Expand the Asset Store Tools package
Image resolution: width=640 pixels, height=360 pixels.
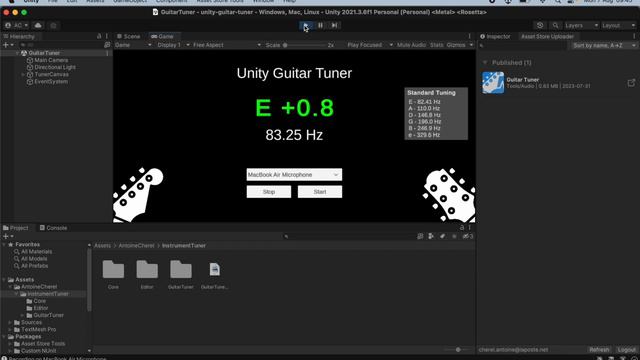point(10,344)
